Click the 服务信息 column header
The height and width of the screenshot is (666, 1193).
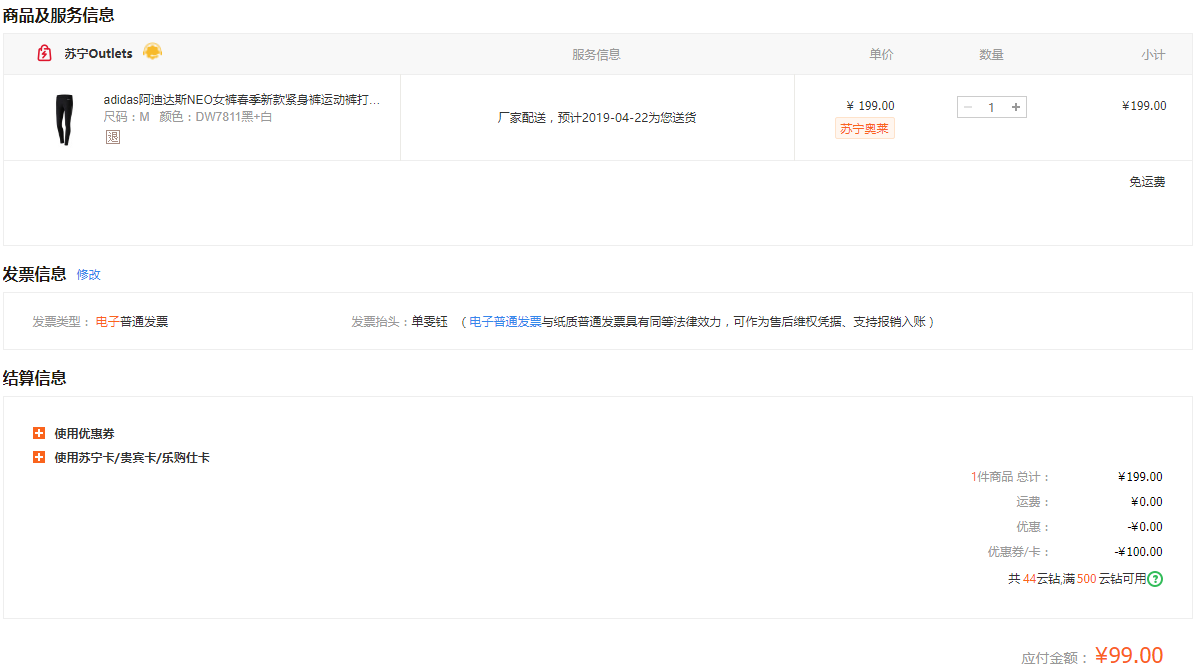(596, 55)
